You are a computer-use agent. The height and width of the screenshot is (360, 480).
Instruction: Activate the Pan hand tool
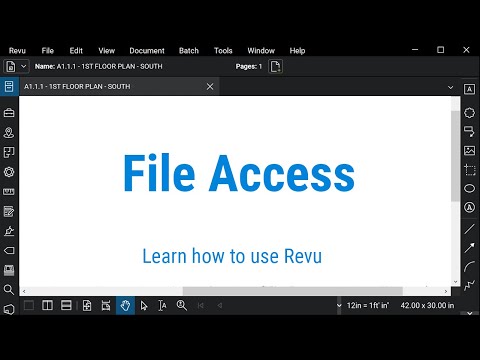pyautogui.click(x=125, y=305)
